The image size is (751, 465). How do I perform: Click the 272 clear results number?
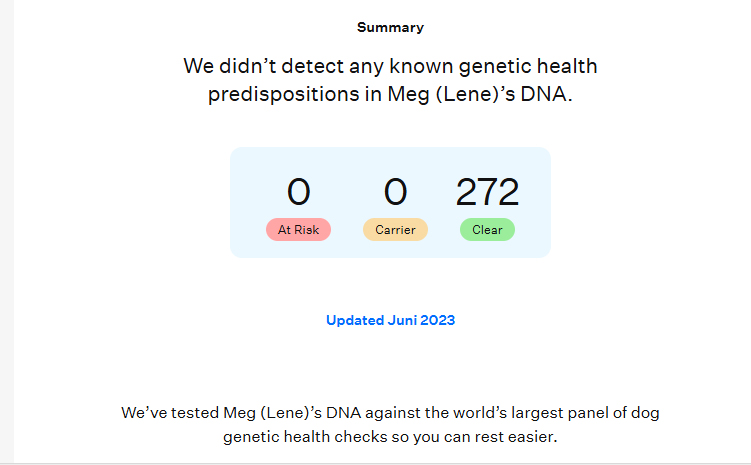[x=487, y=192]
